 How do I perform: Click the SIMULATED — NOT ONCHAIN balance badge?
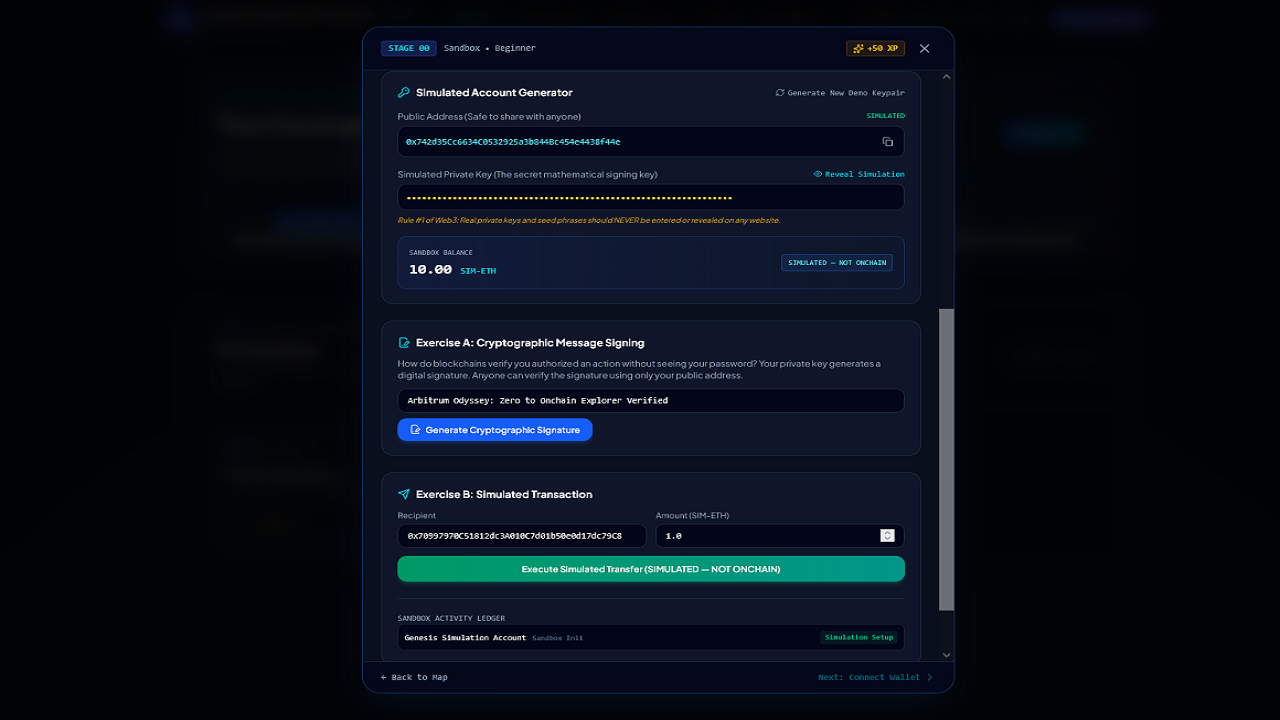coord(837,263)
